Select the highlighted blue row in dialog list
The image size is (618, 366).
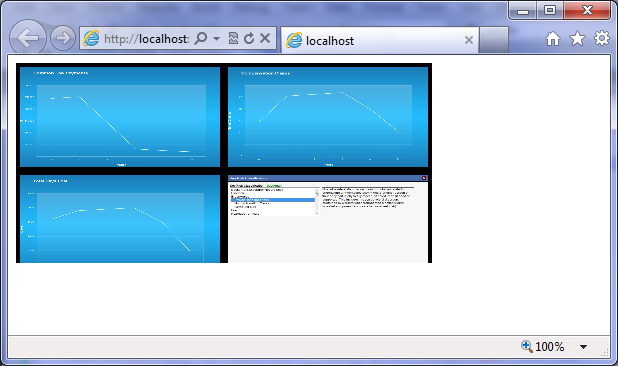point(273,200)
